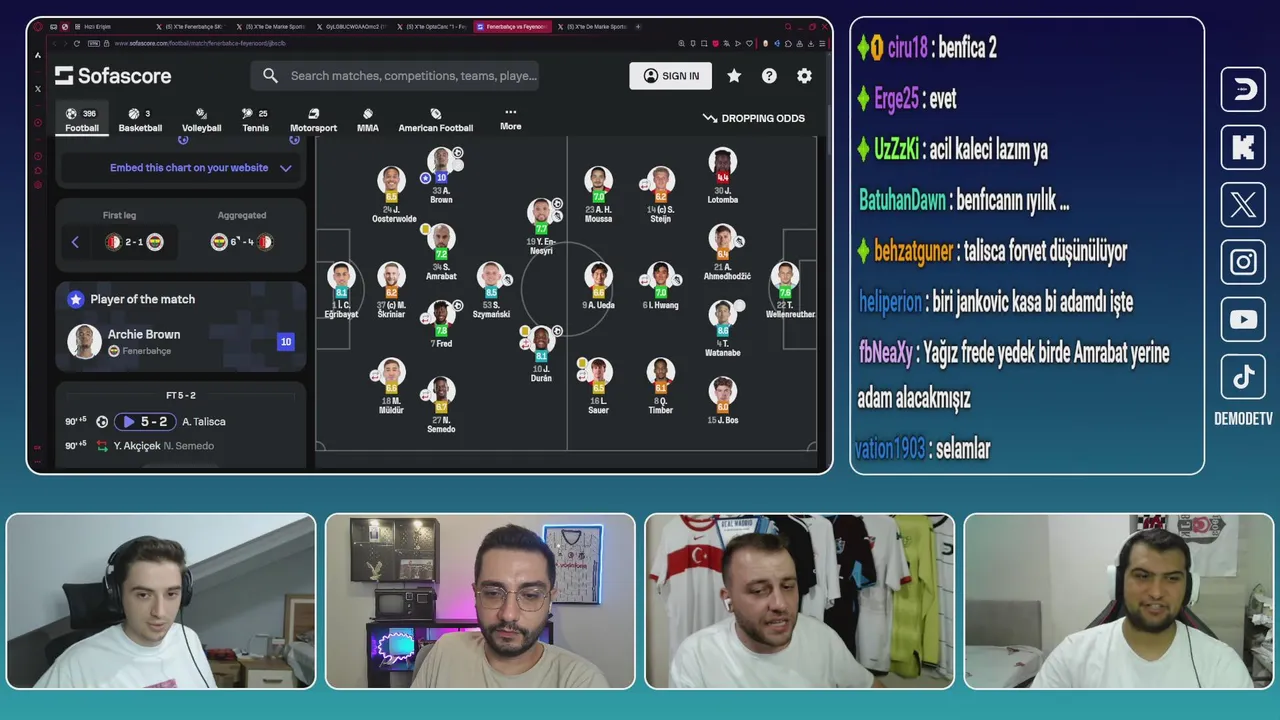Select J. Durán player avatar
1280x720 pixels.
[541, 340]
